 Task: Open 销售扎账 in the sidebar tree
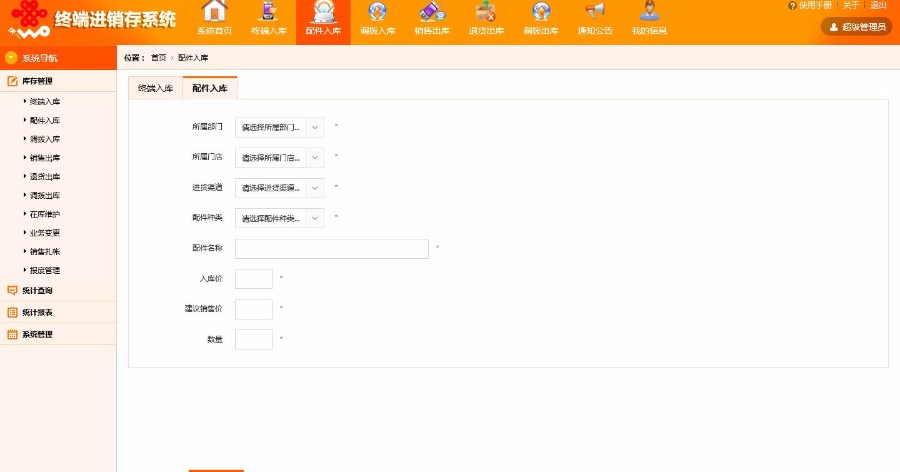(x=45, y=252)
